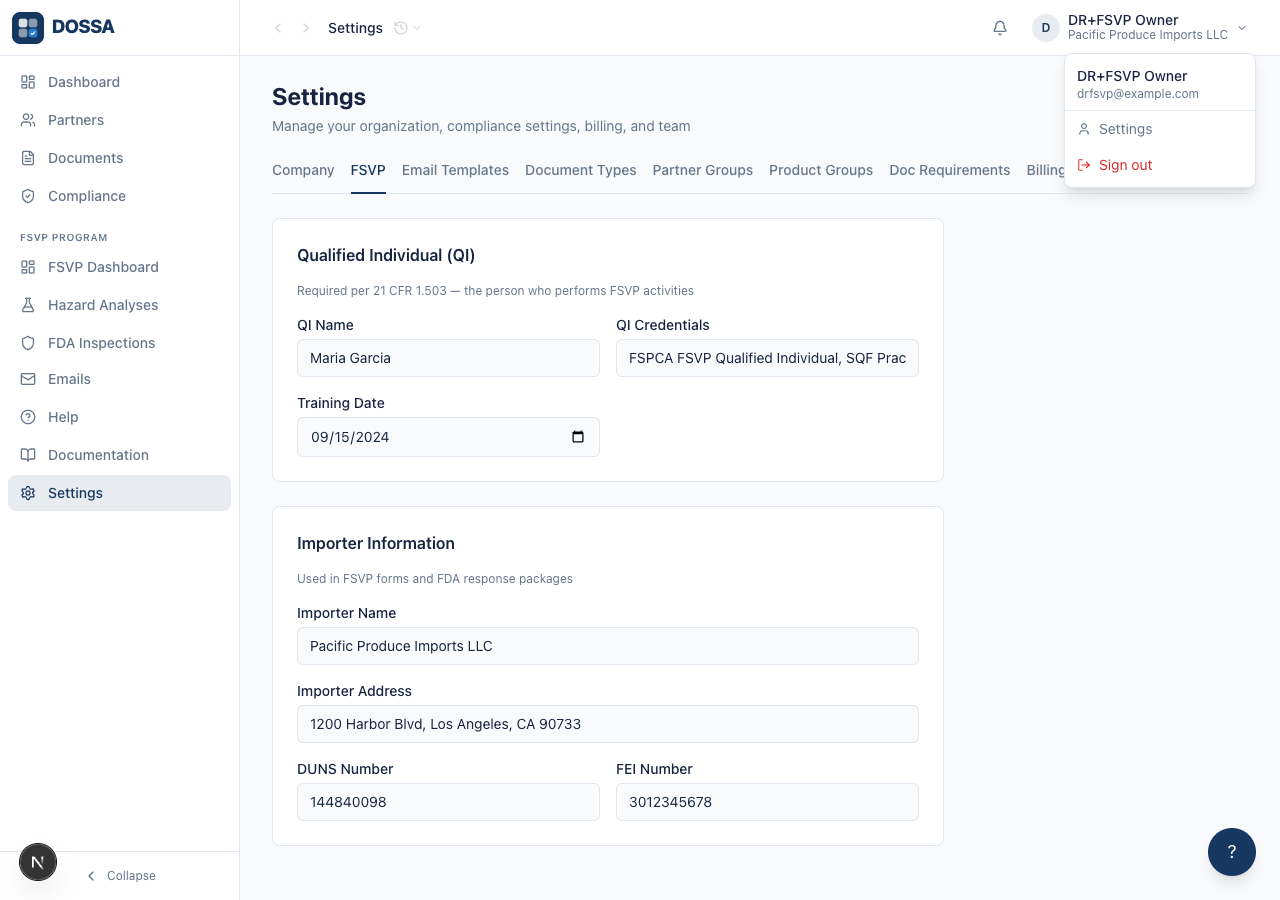This screenshot has width=1280, height=900.
Task: Choose Sign out in account menu
Action: (1160, 165)
